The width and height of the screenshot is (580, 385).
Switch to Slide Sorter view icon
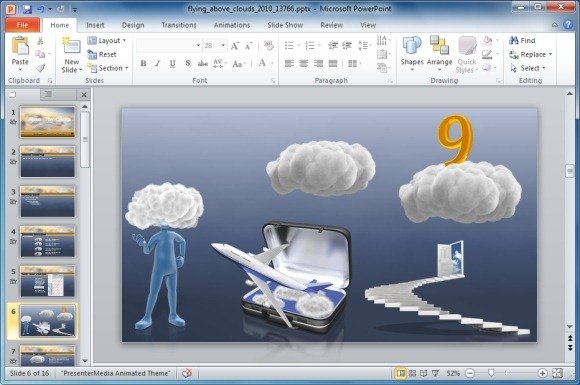[412, 373]
